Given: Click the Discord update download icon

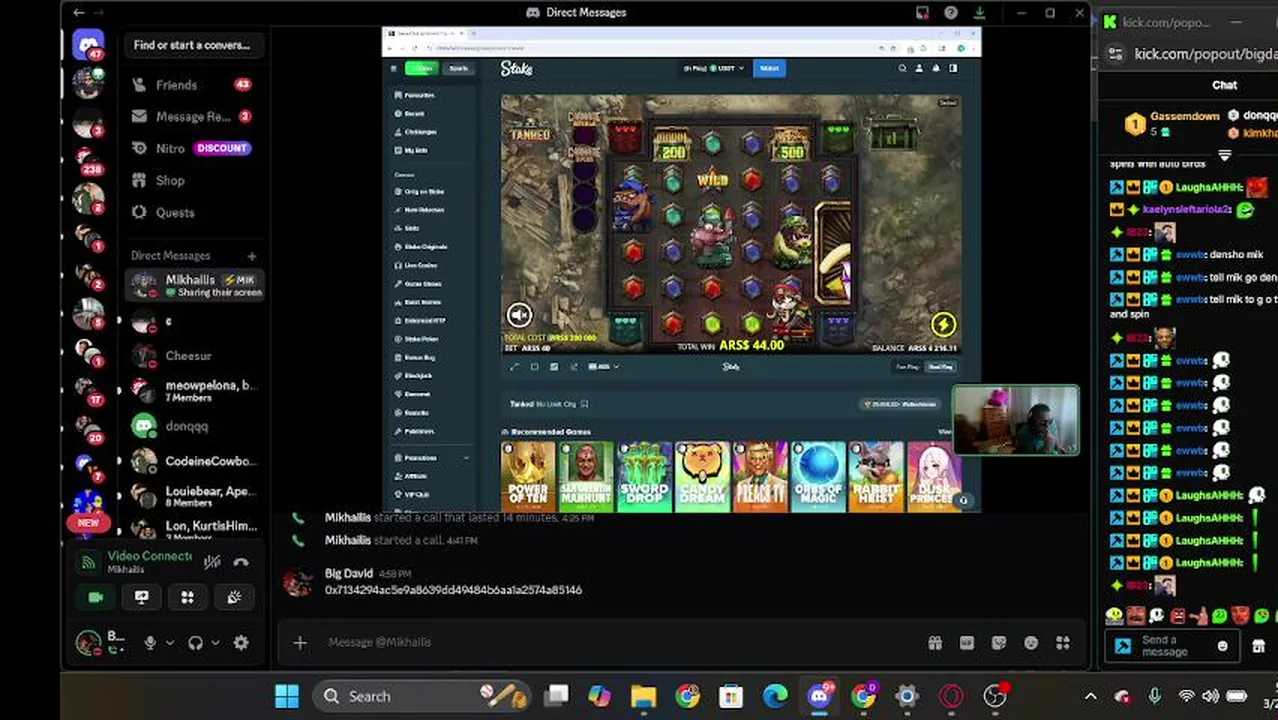Looking at the screenshot, I should 979,13.
